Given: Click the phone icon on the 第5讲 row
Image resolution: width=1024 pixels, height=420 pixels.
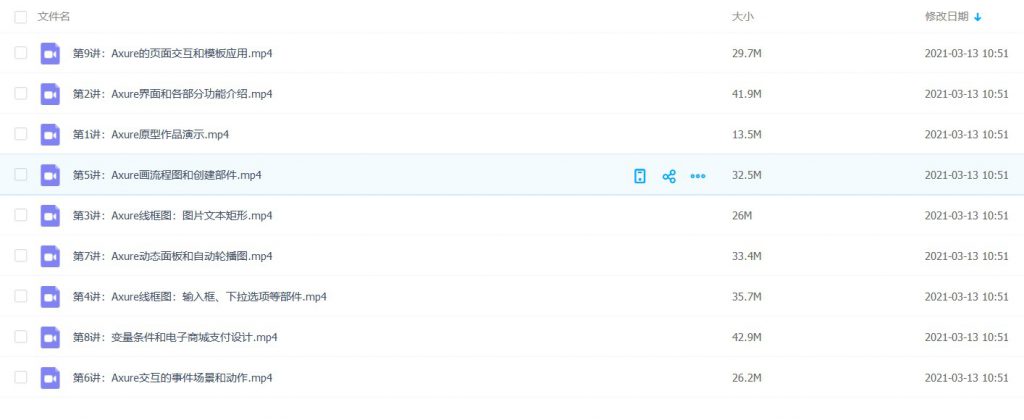Looking at the screenshot, I should coord(640,176).
